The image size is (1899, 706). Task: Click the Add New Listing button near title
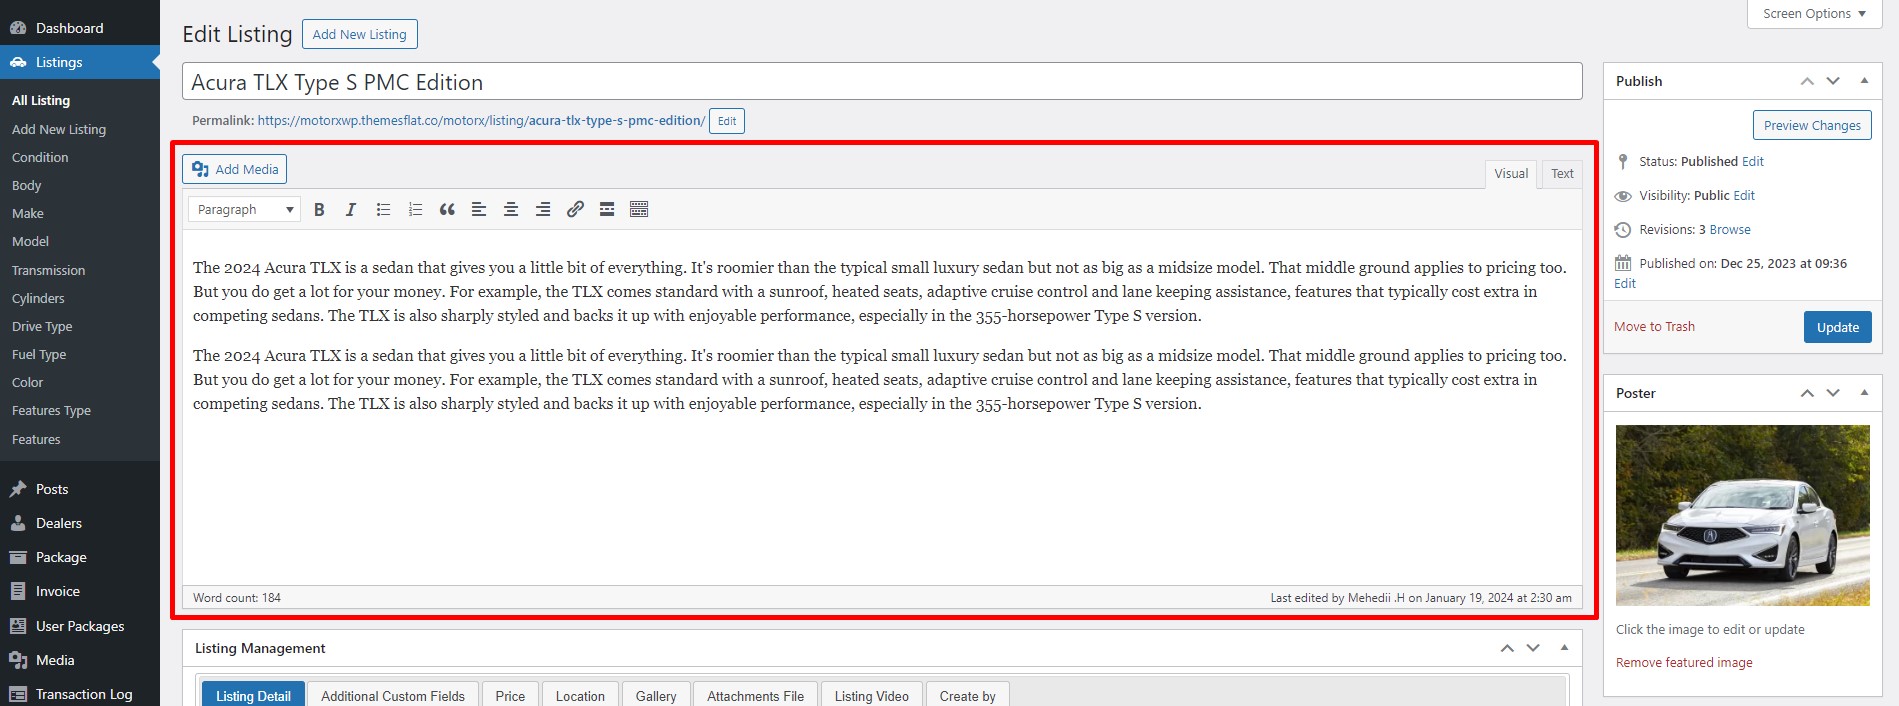pos(359,34)
